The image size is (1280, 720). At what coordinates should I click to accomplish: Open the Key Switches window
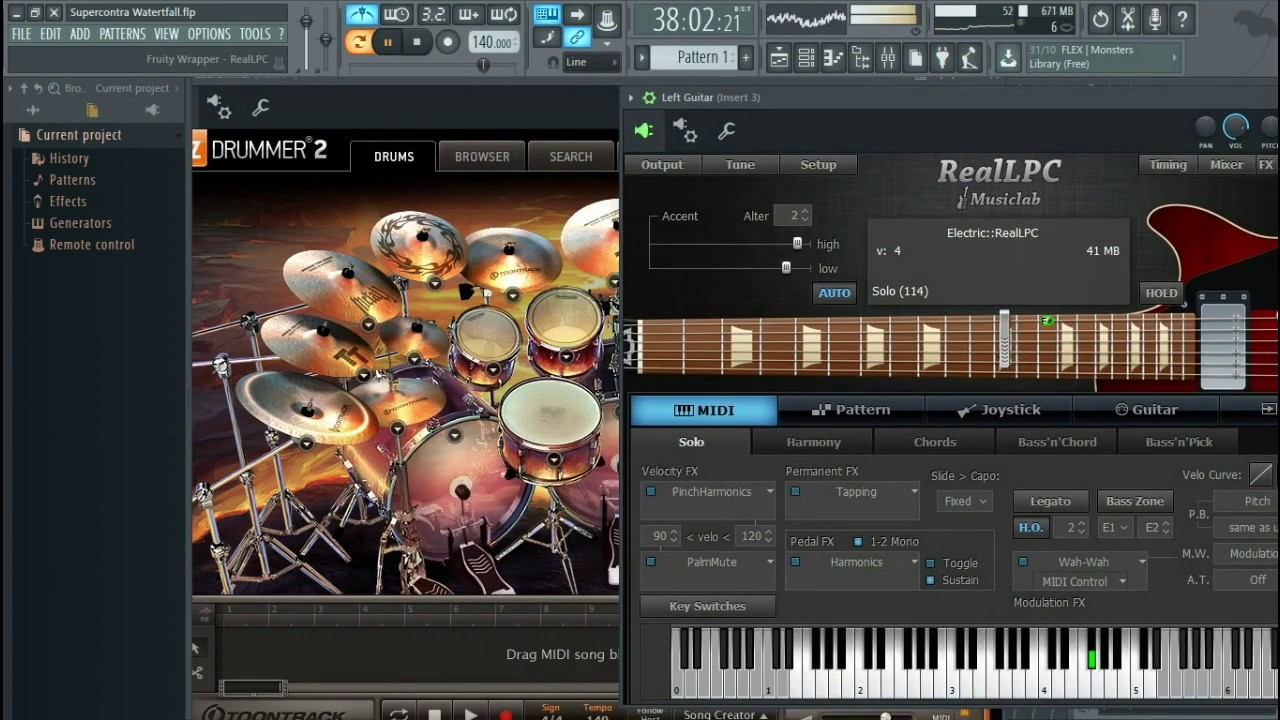coord(707,606)
